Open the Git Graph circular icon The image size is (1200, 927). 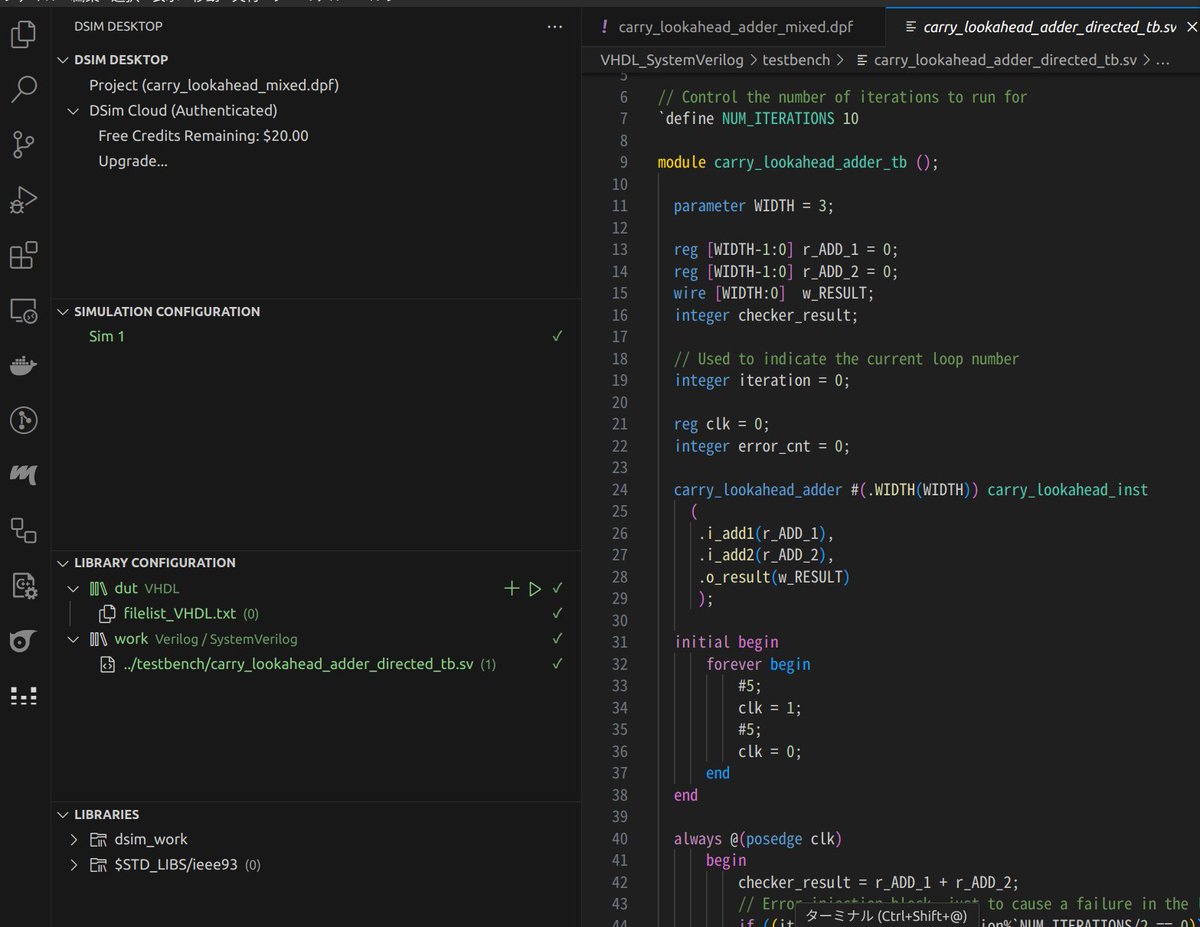(24, 420)
